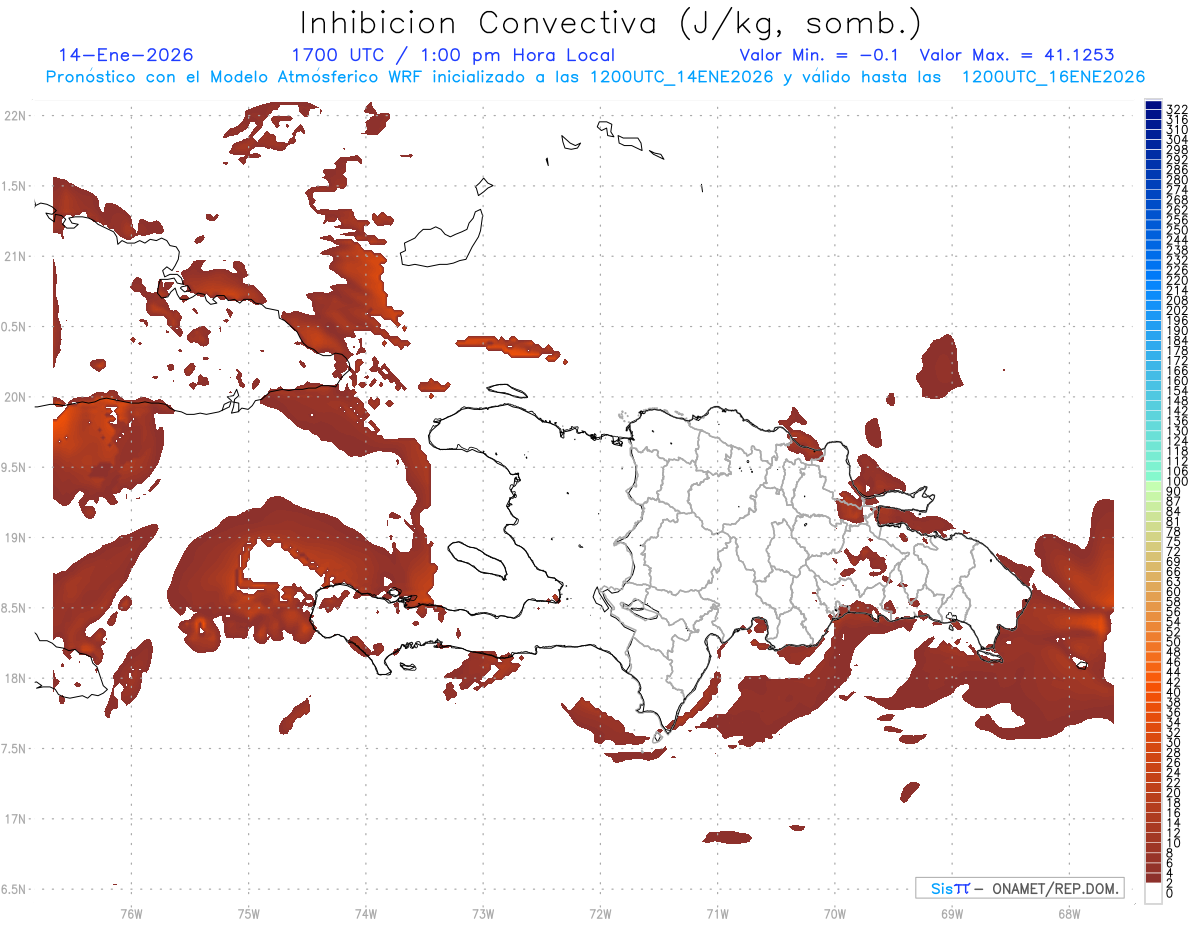Viewport: 1200px width, 927px height.
Task: Click the '130' value on the color scale
Action: coord(1177,431)
